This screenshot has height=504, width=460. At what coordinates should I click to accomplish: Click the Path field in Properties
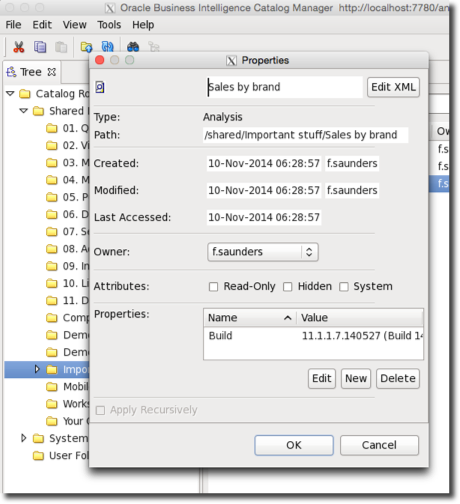305,135
